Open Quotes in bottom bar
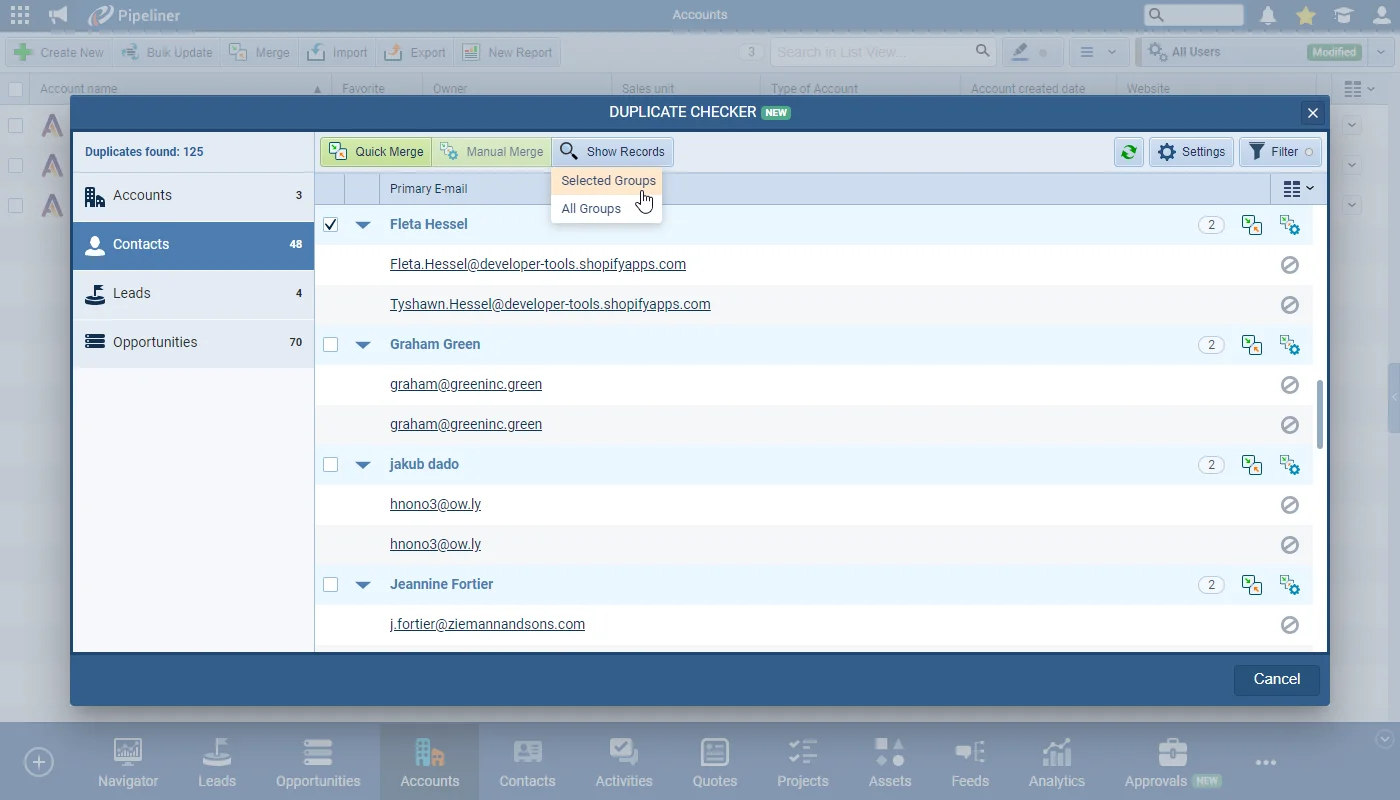Viewport: 1400px width, 800px height. point(715,762)
